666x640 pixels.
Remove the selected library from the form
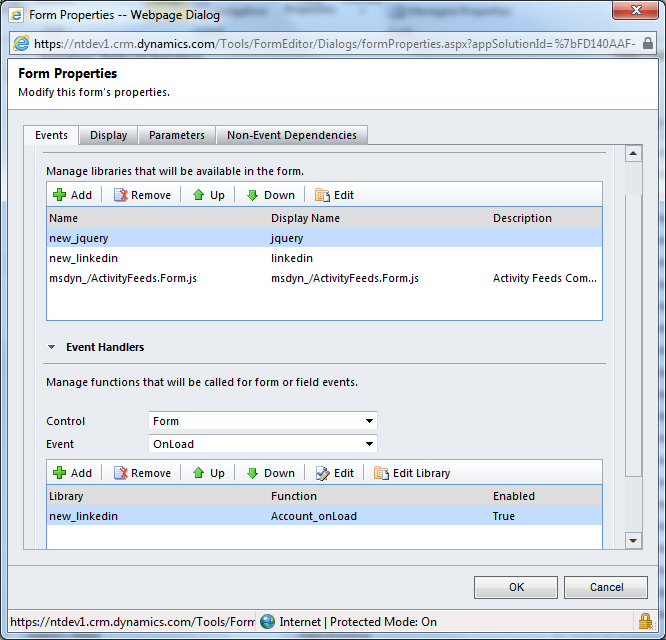pos(142,195)
